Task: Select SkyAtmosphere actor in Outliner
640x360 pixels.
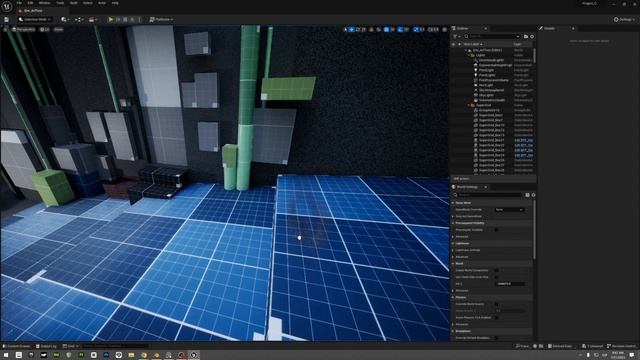Action: click(491, 90)
